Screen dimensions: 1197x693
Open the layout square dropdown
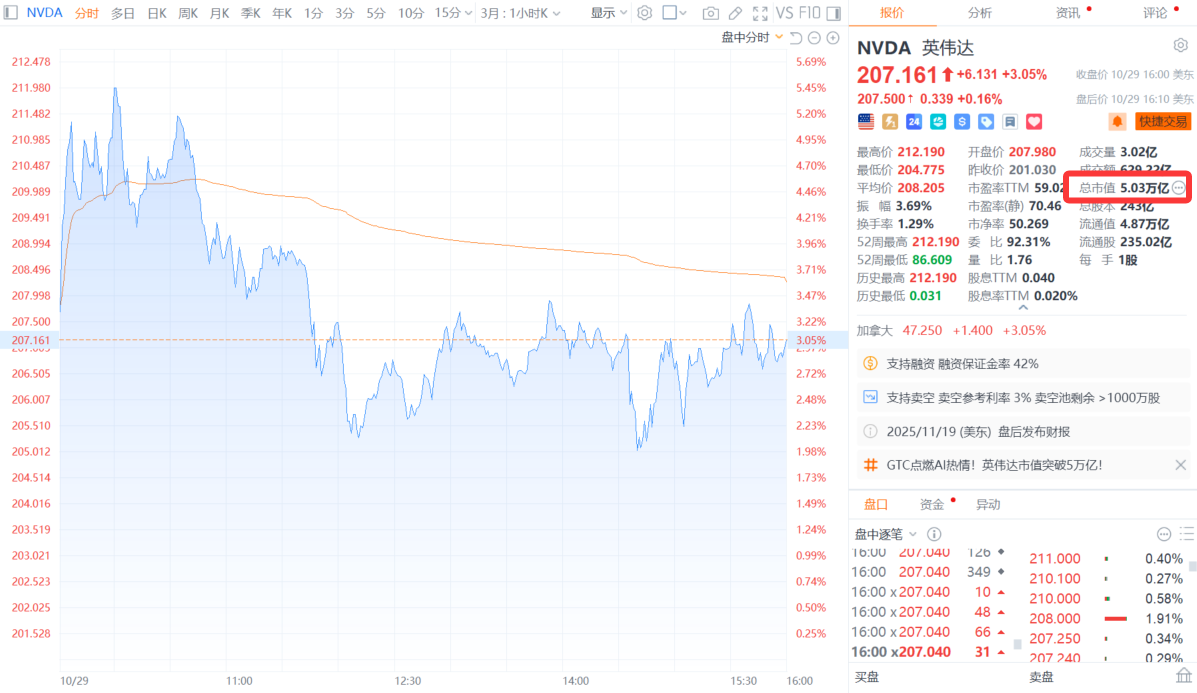[x=674, y=13]
